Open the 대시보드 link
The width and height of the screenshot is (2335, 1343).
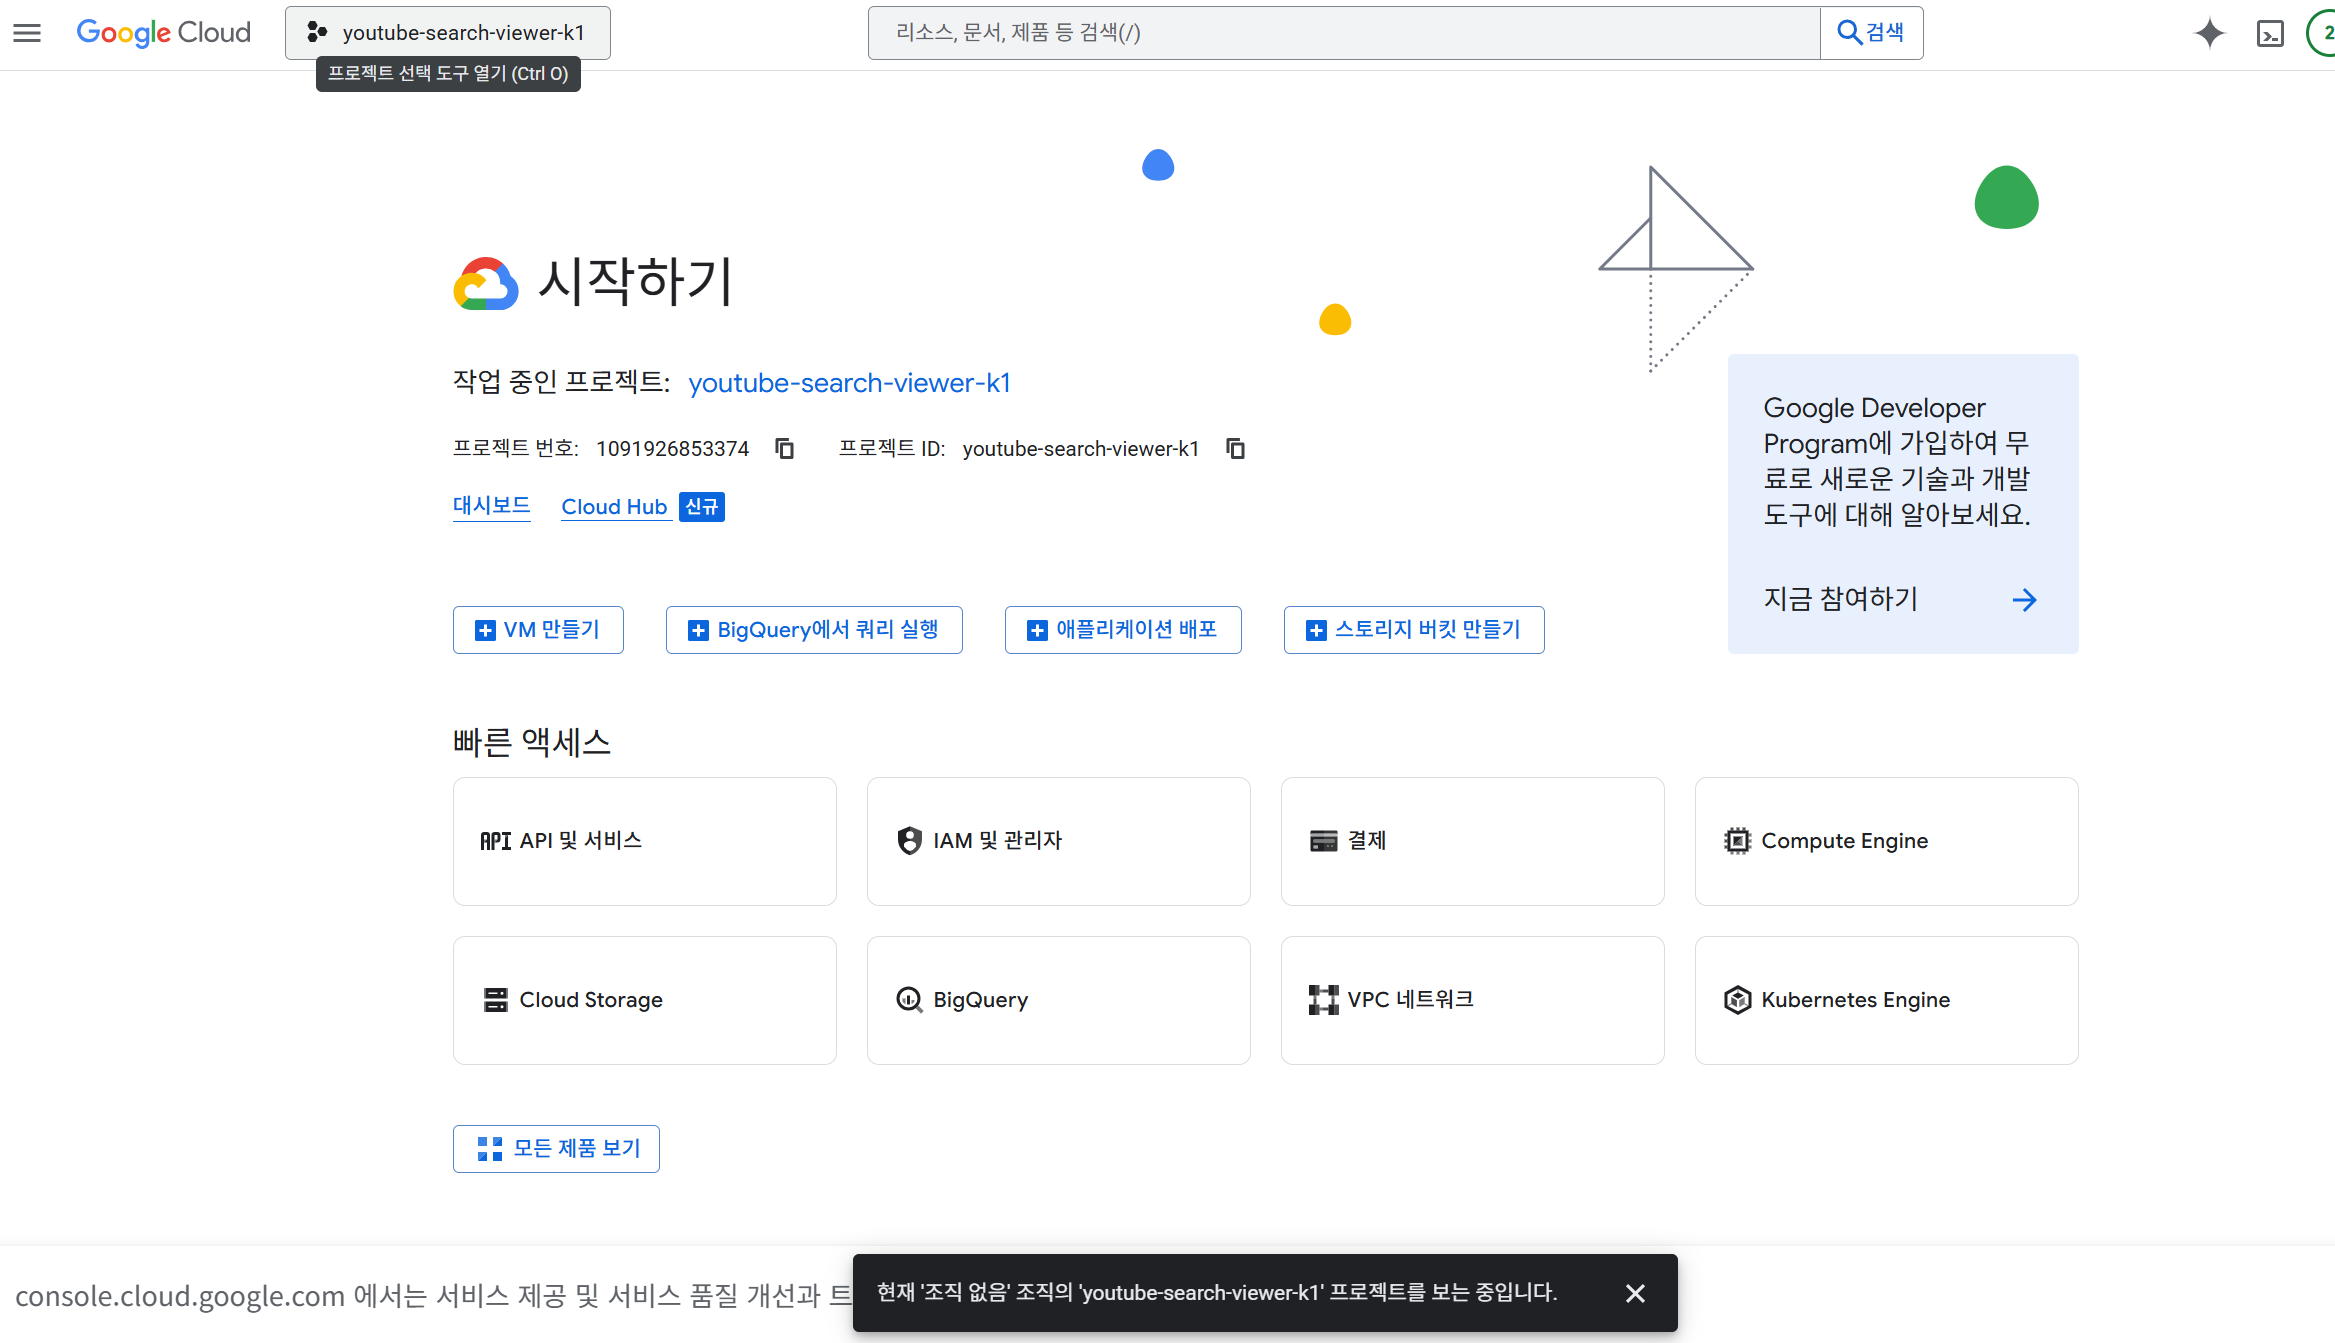tap(491, 506)
